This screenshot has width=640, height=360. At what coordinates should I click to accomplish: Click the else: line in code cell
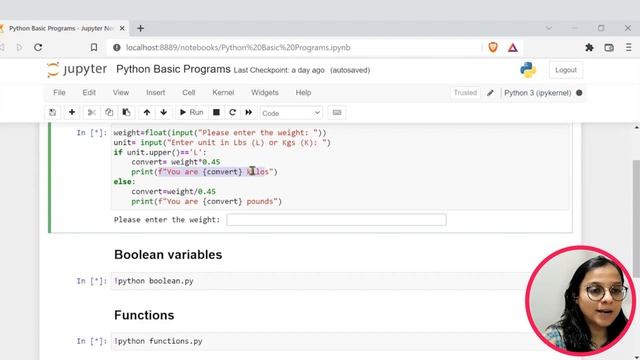124,182
